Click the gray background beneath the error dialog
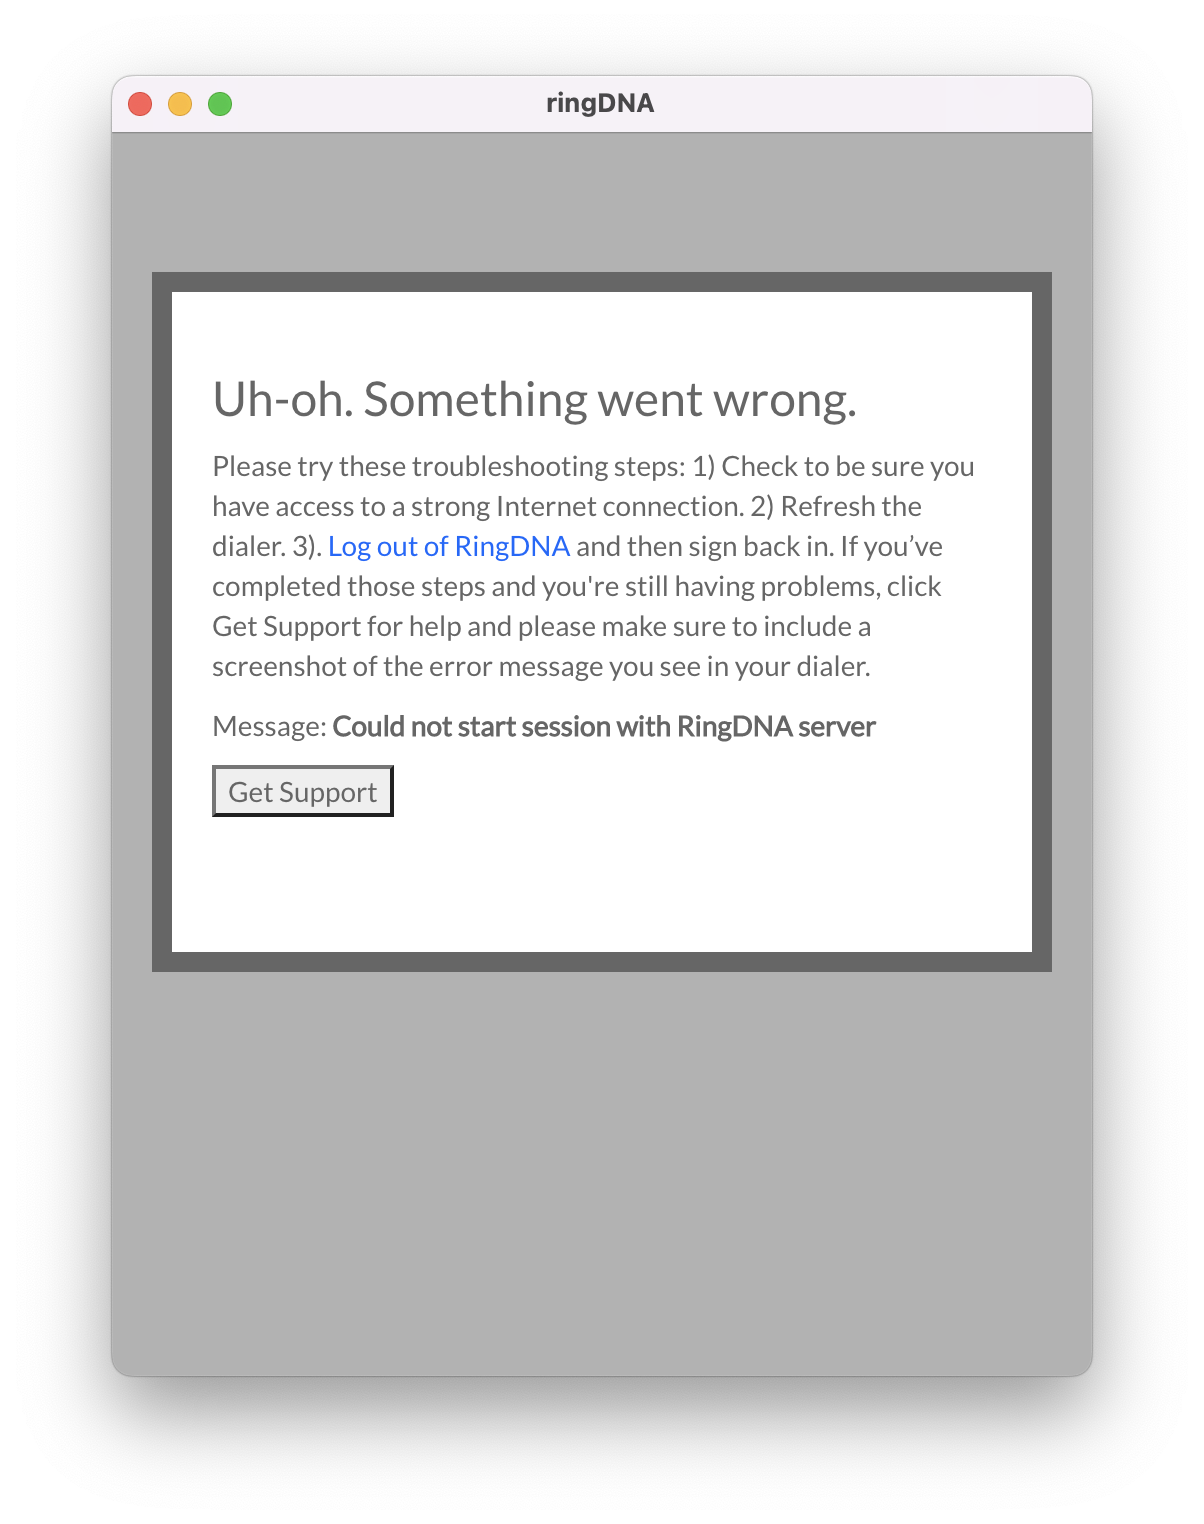This screenshot has width=1204, height=1524. (602, 1170)
